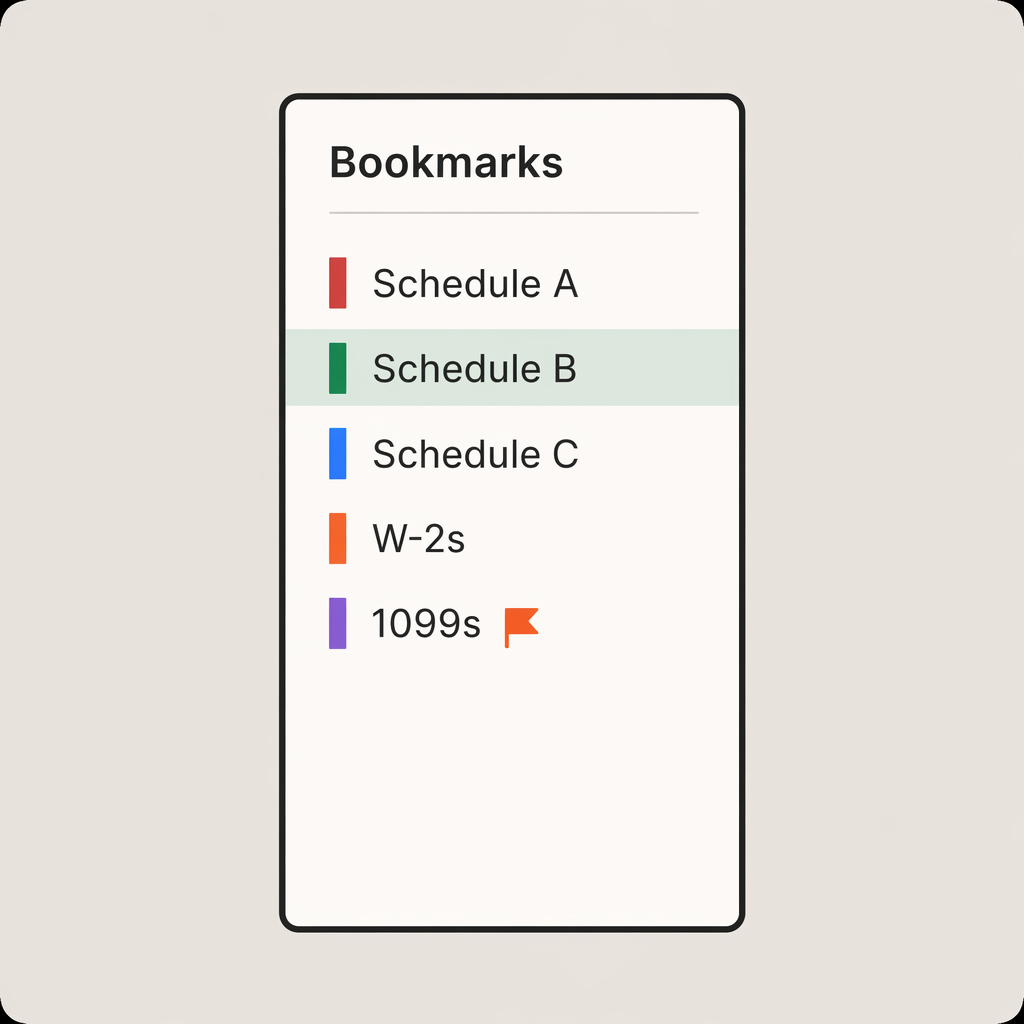The height and width of the screenshot is (1024, 1024).
Task: Expand the 1099s bookmark entry
Action: coord(427,623)
